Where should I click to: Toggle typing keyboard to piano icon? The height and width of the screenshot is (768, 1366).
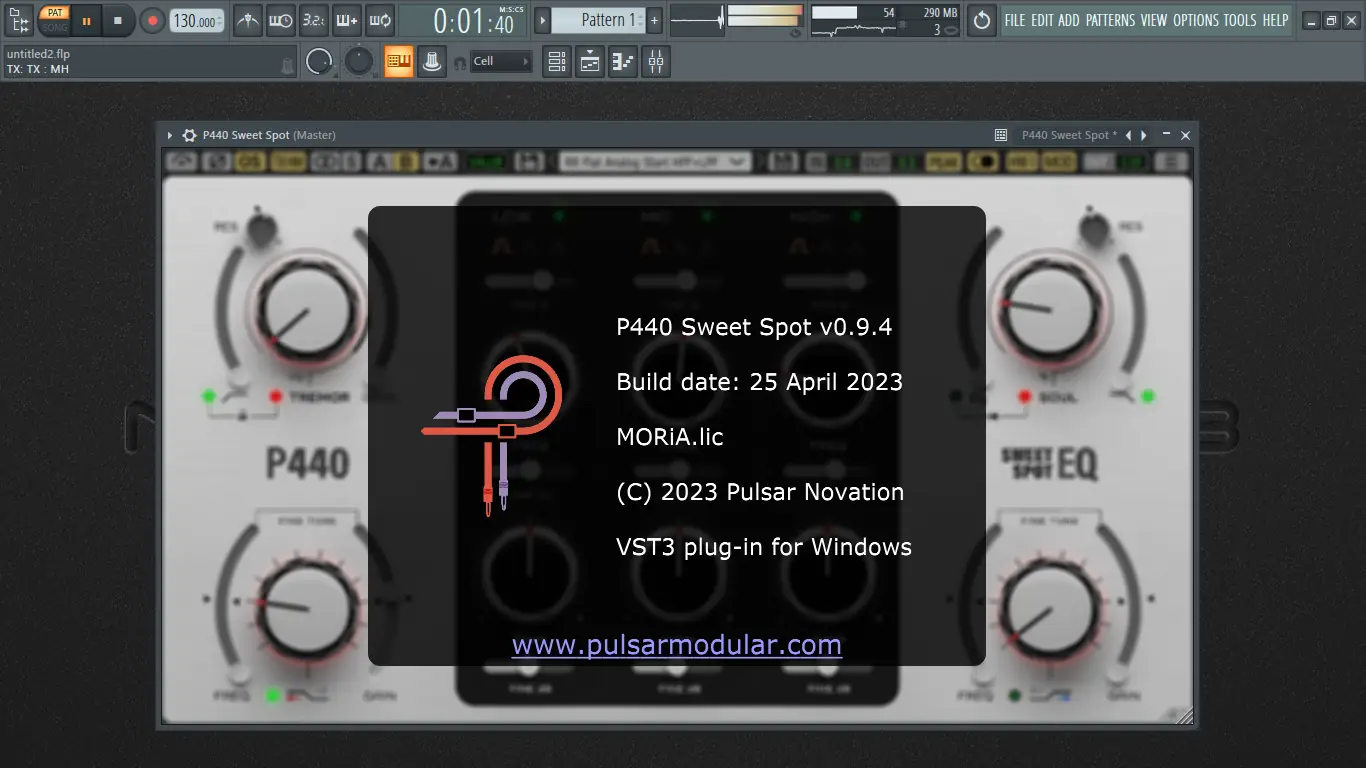pos(399,62)
